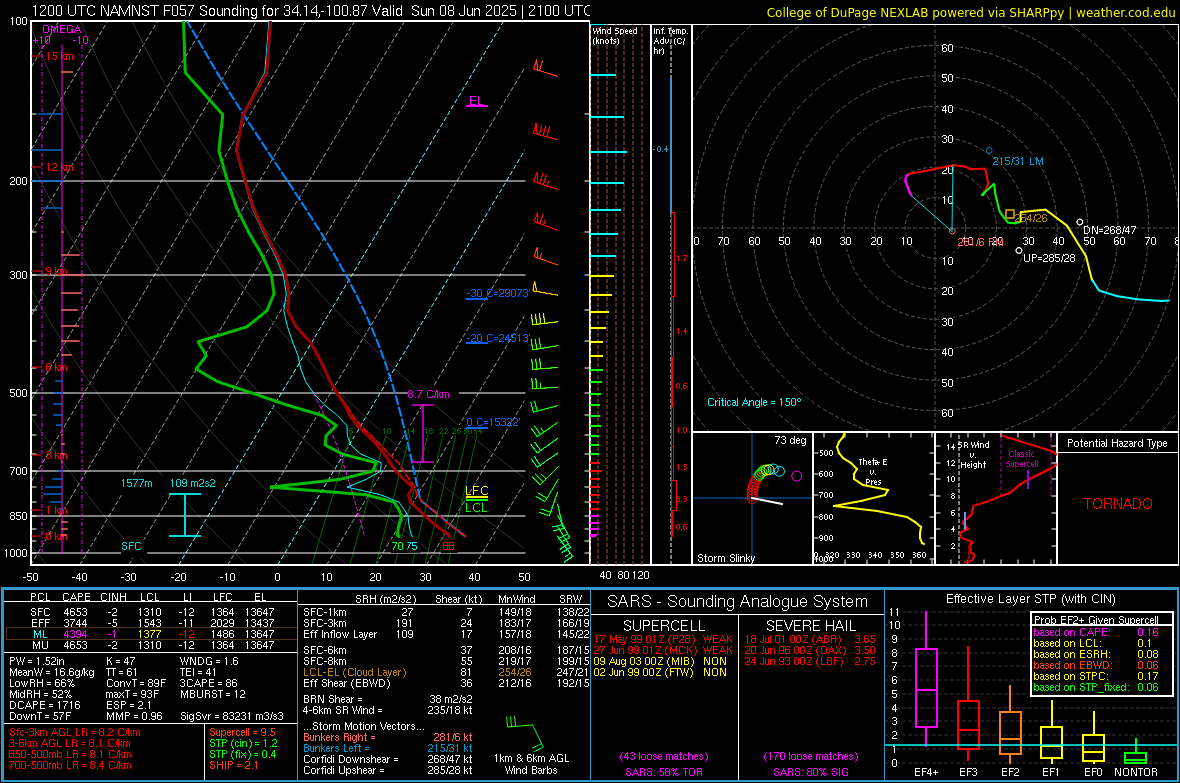
Task: Click the magenta EL marker label
Action: tap(476, 101)
